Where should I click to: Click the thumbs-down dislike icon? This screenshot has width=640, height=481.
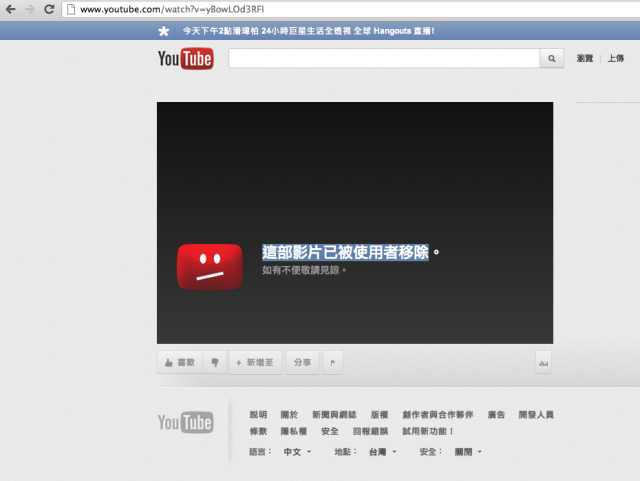(x=215, y=362)
